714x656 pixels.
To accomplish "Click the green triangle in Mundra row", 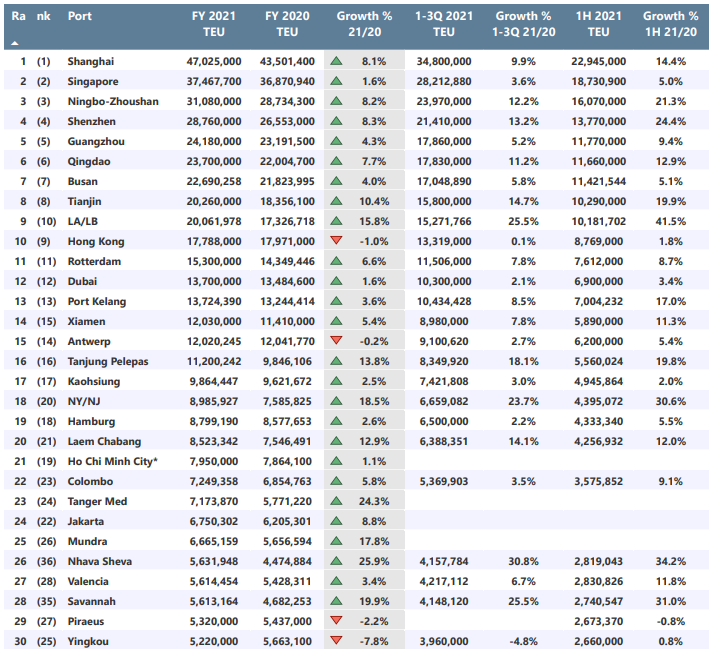I will 336,541.
